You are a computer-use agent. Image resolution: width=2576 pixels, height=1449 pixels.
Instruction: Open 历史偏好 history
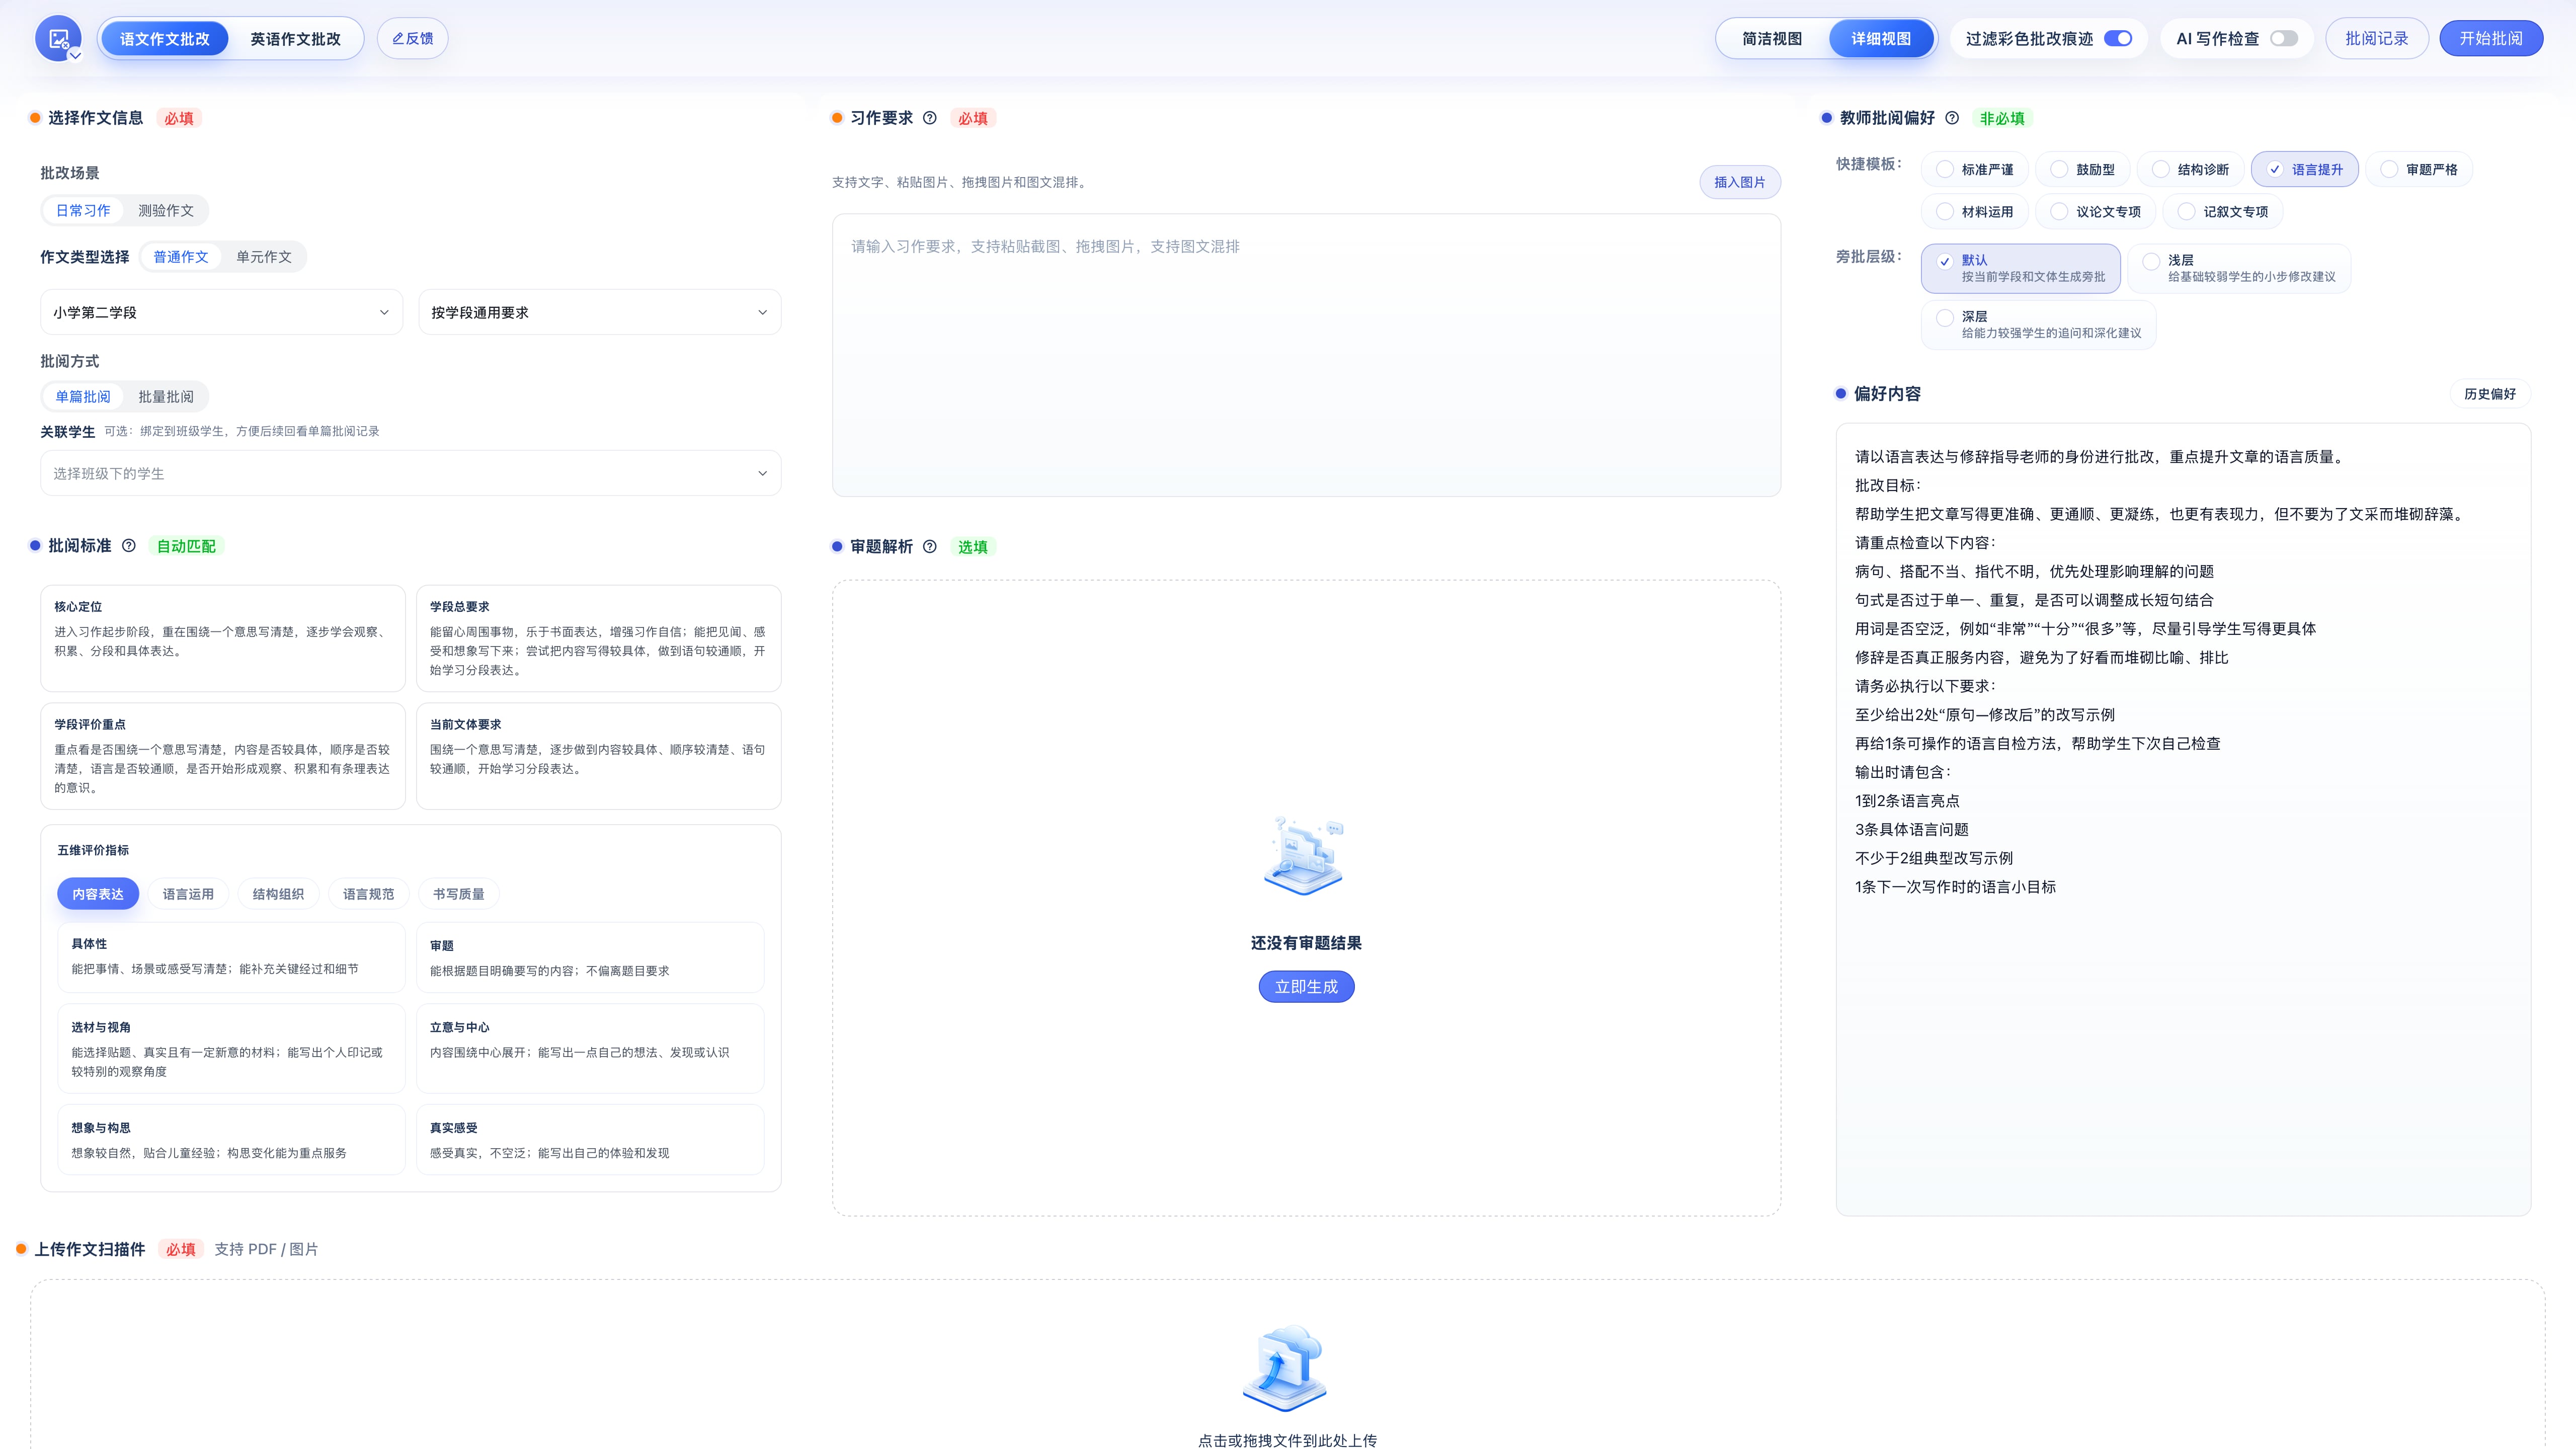2490,394
